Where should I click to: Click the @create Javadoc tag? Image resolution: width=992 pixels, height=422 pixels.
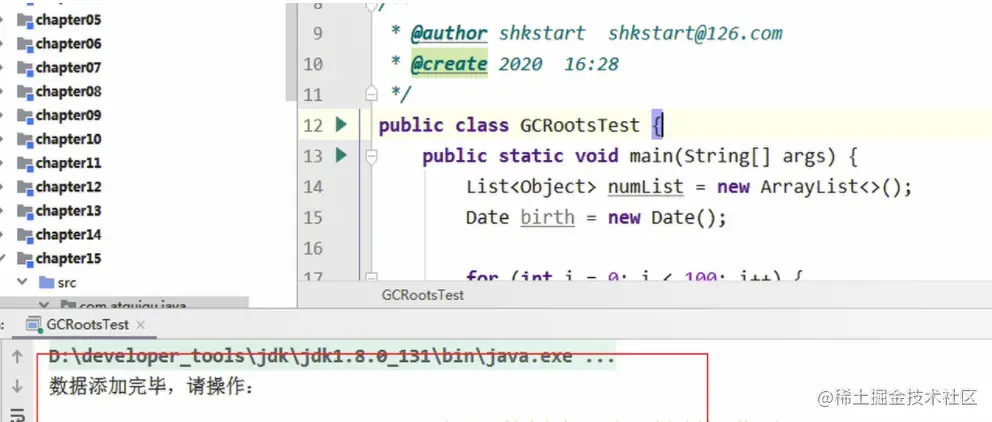pyautogui.click(x=449, y=64)
